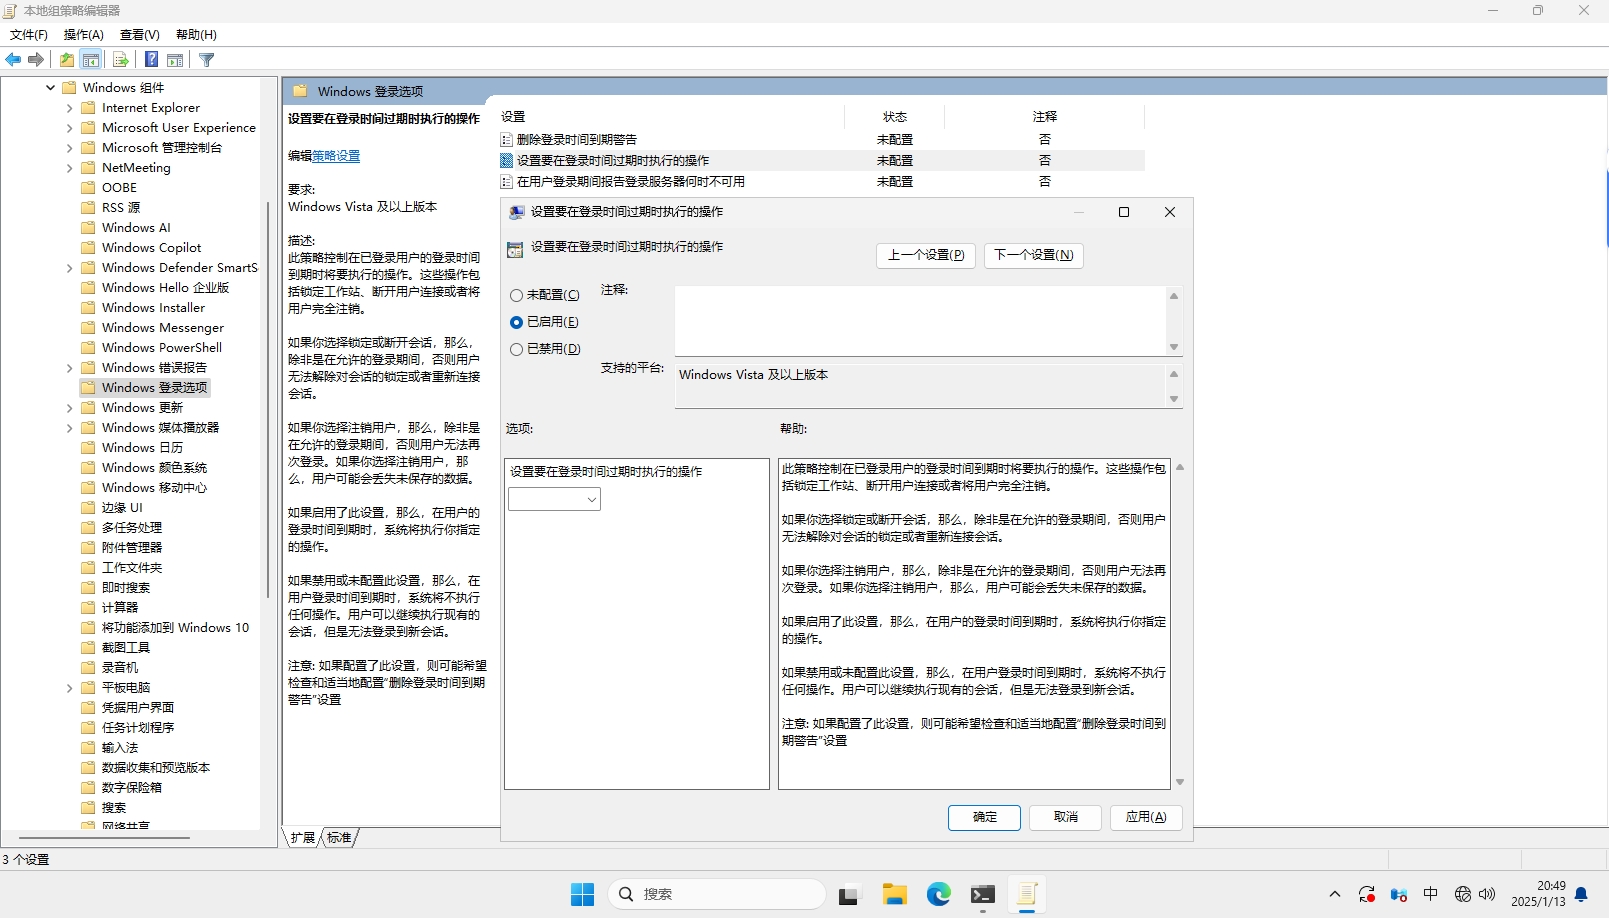
Task: Select the 已启用 radio button
Action: [517, 322]
